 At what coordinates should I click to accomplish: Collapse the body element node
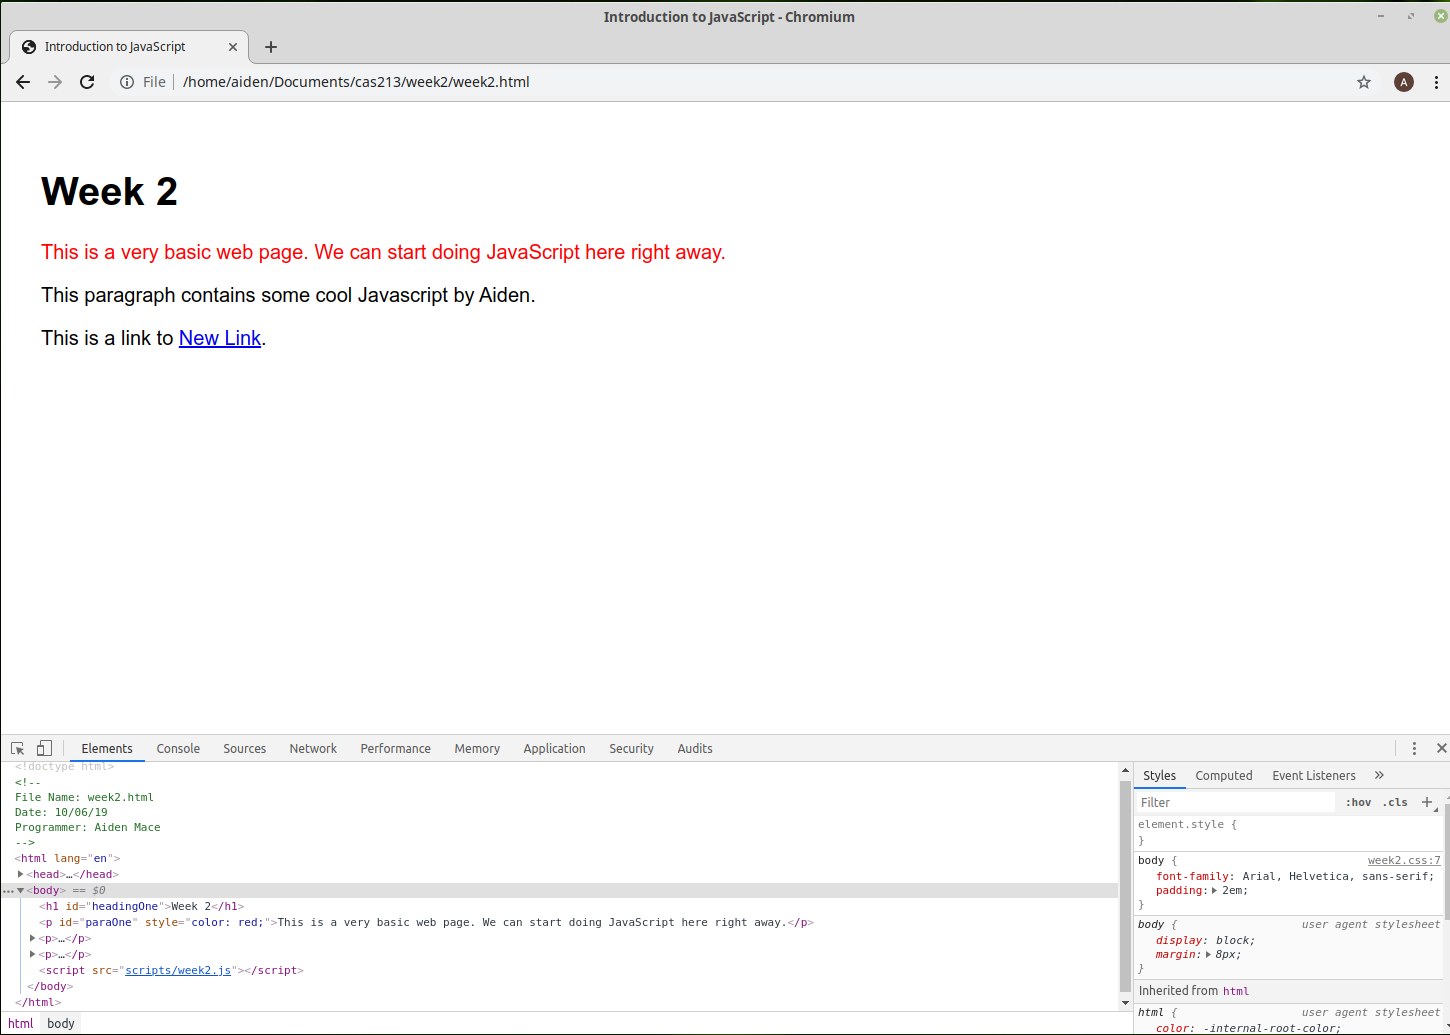click(21, 890)
